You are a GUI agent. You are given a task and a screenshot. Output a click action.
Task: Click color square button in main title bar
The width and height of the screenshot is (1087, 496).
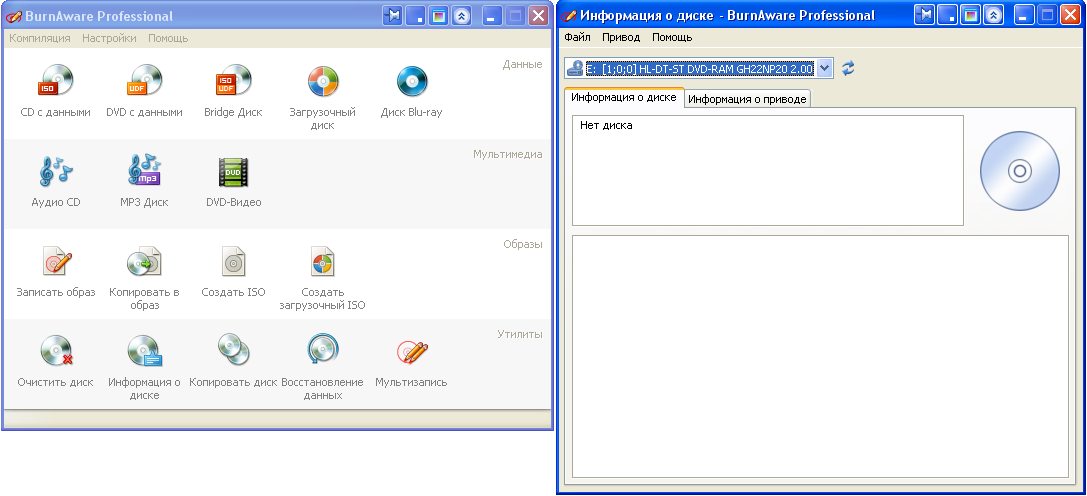click(x=438, y=16)
